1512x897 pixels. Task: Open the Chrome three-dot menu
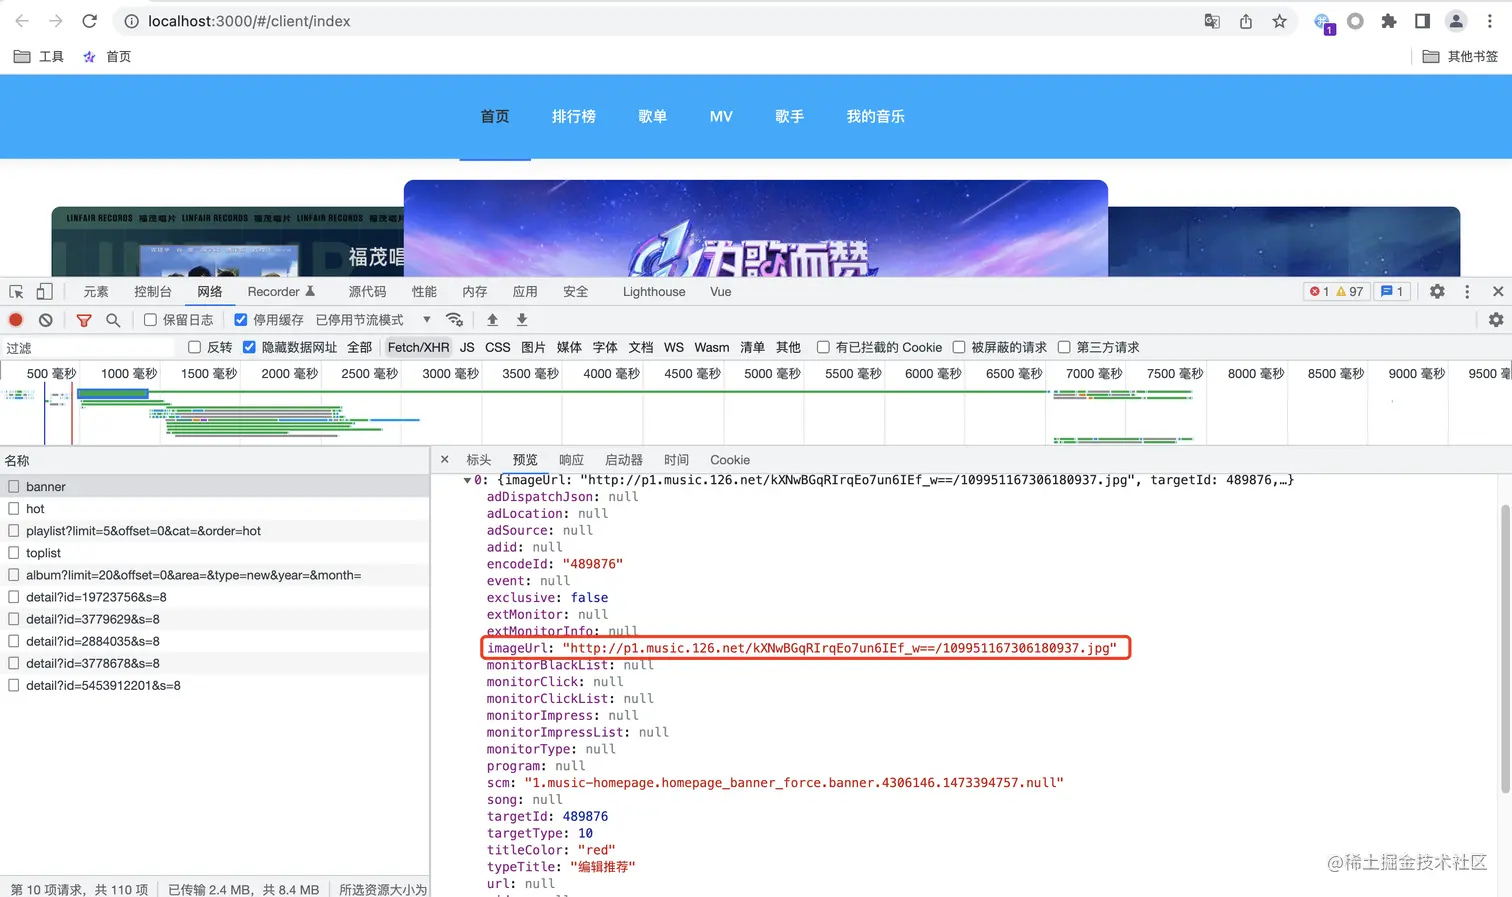pos(1490,21)
